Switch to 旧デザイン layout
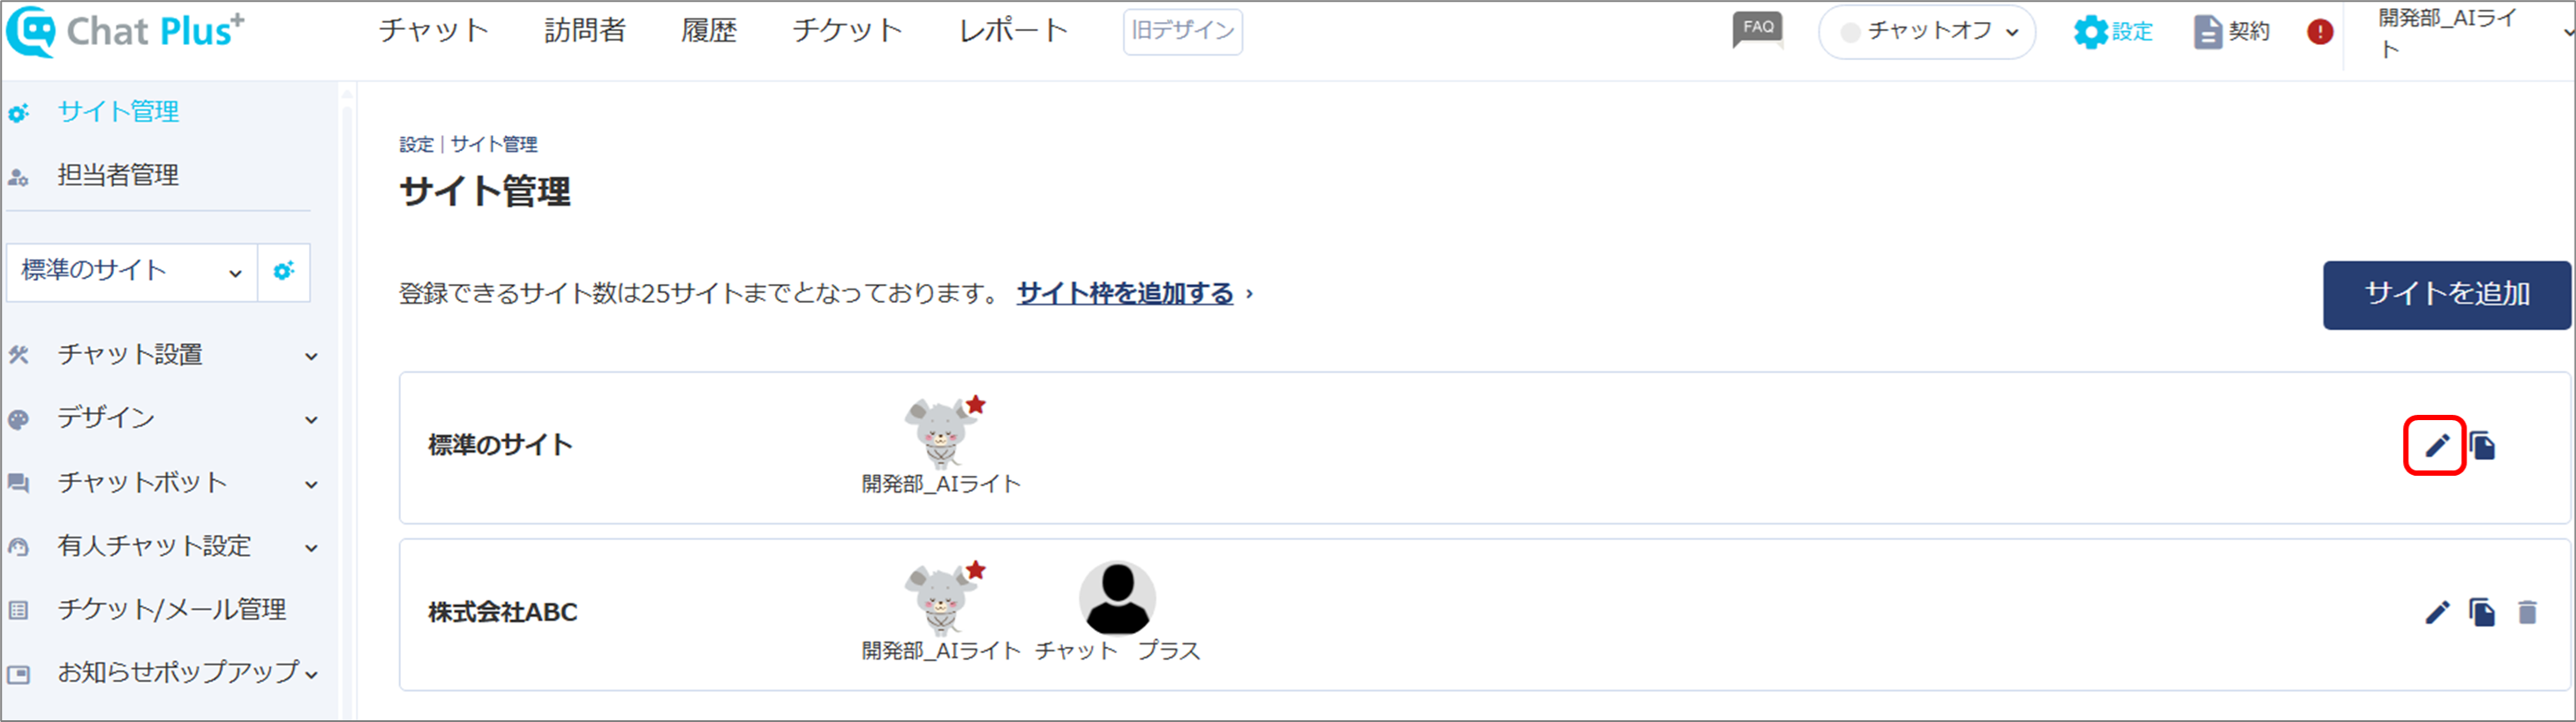 coord(1183,31)
